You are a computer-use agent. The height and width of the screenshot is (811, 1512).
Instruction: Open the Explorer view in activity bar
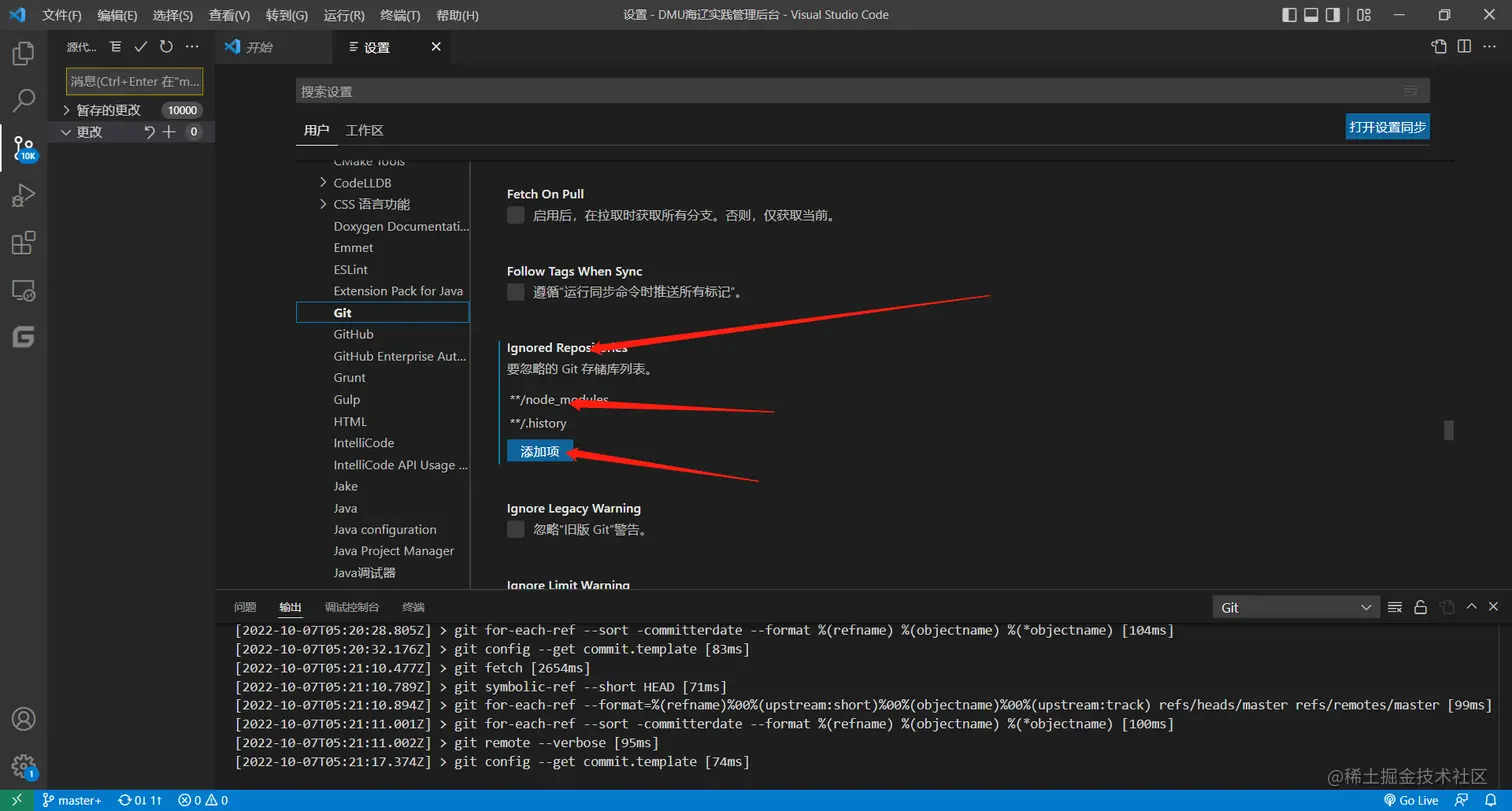23,53
